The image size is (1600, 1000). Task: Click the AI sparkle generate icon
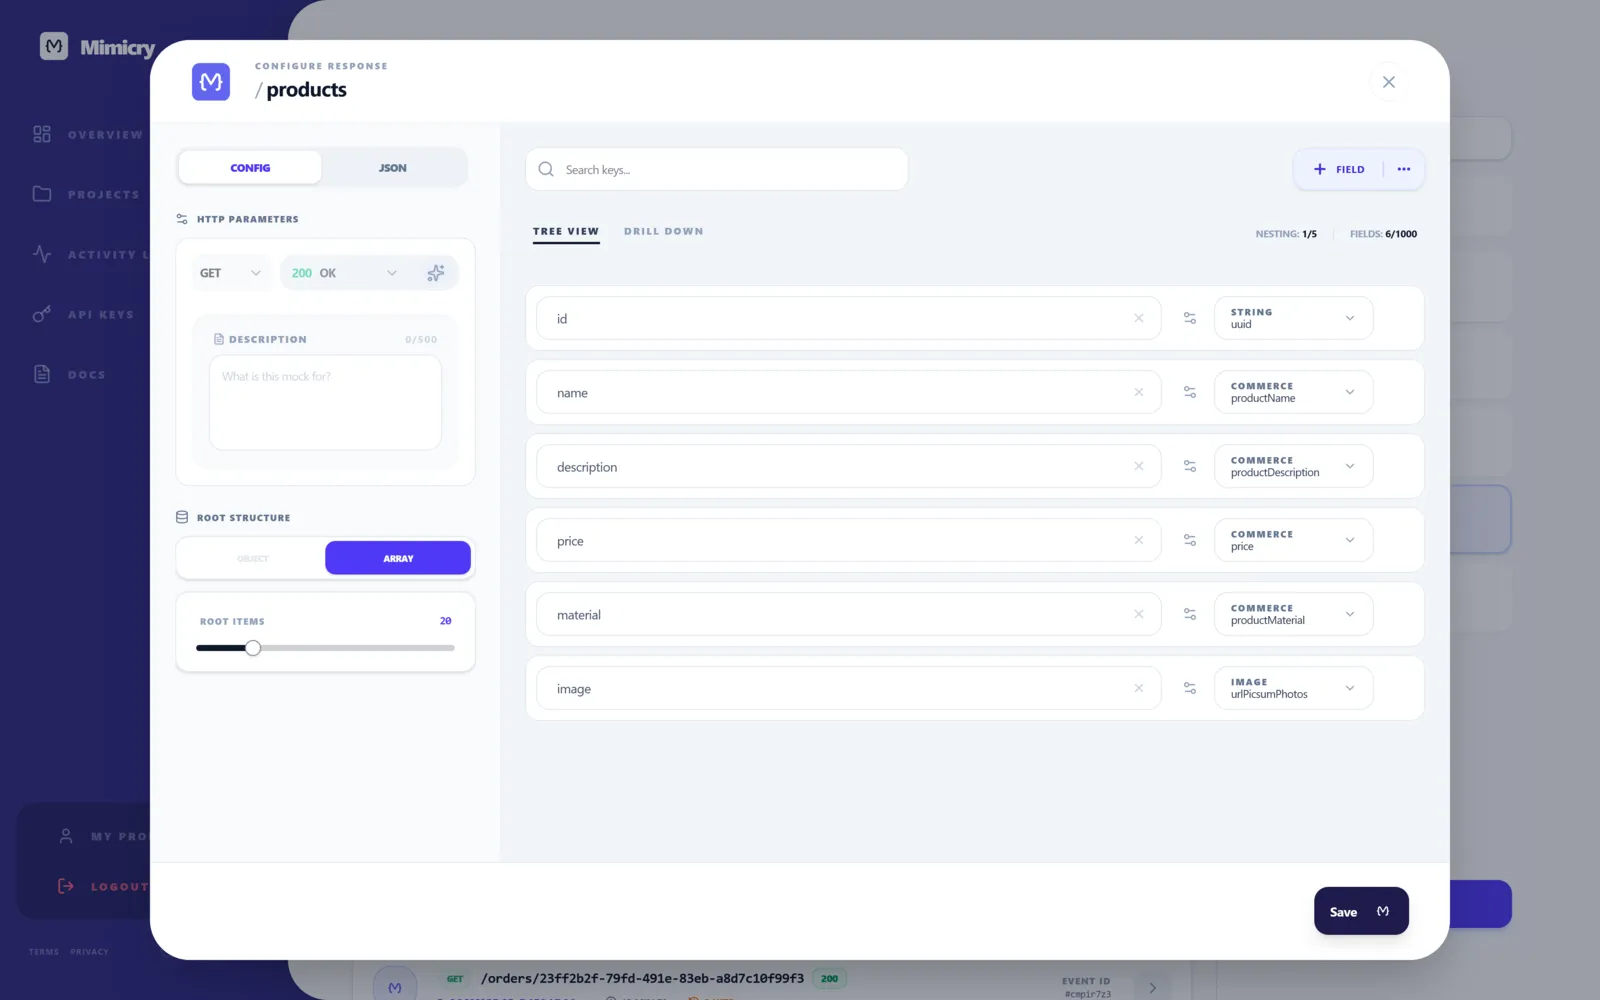coord(436,273)
